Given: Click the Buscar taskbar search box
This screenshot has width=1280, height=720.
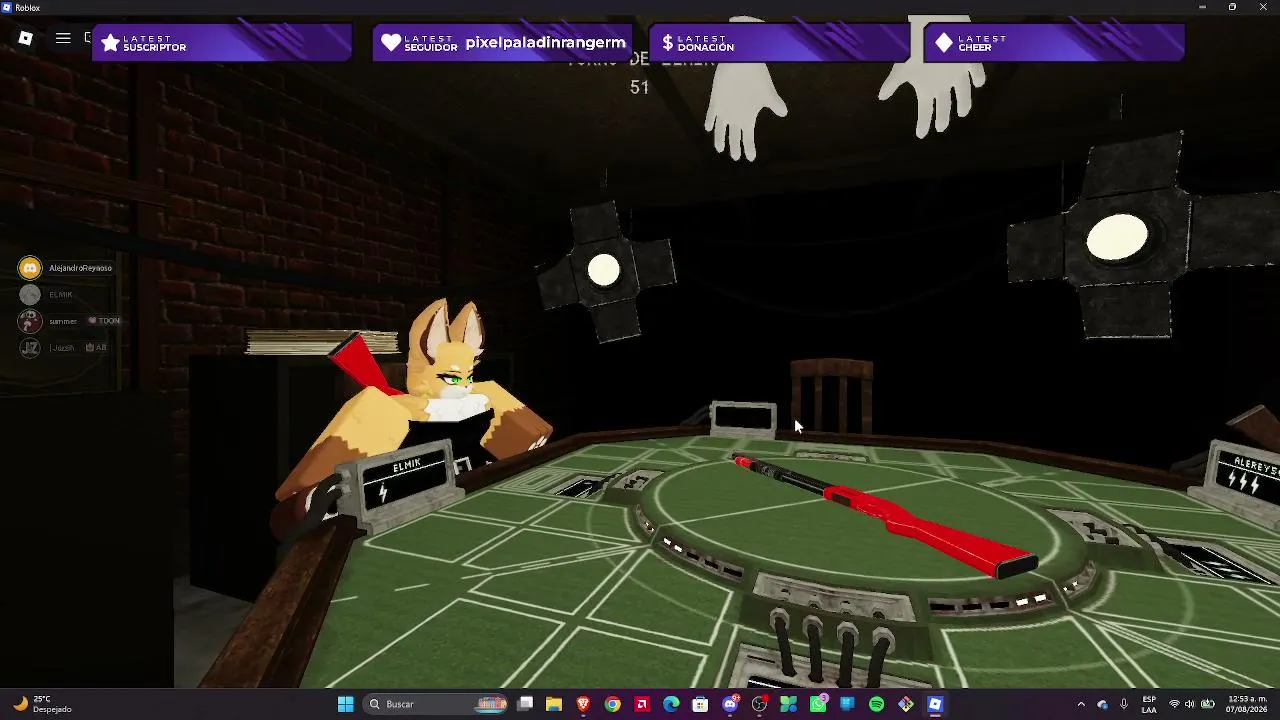Looking at the screenshot, I should tap(433, 704).
